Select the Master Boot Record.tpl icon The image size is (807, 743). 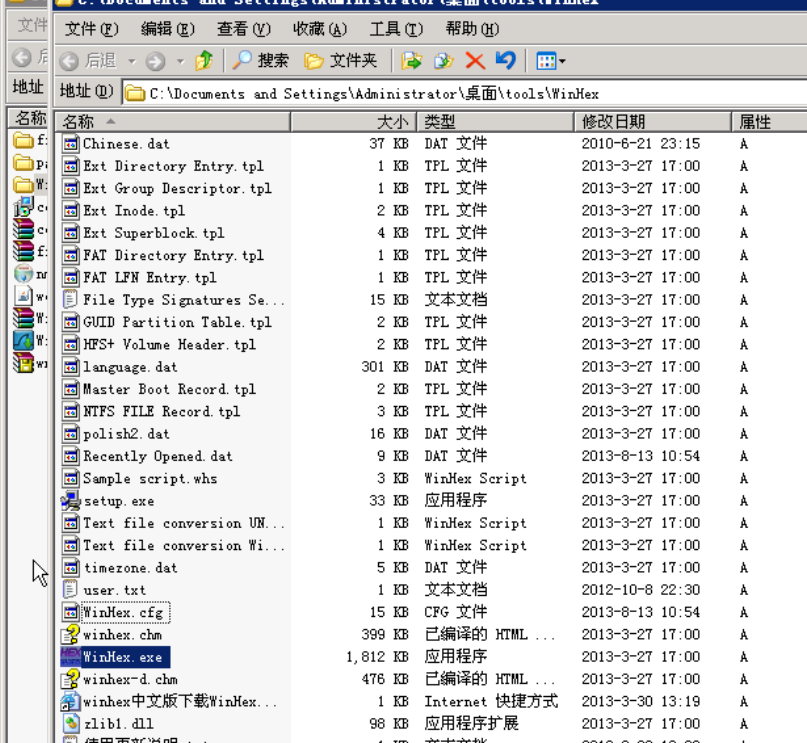[x=71, y=388]
